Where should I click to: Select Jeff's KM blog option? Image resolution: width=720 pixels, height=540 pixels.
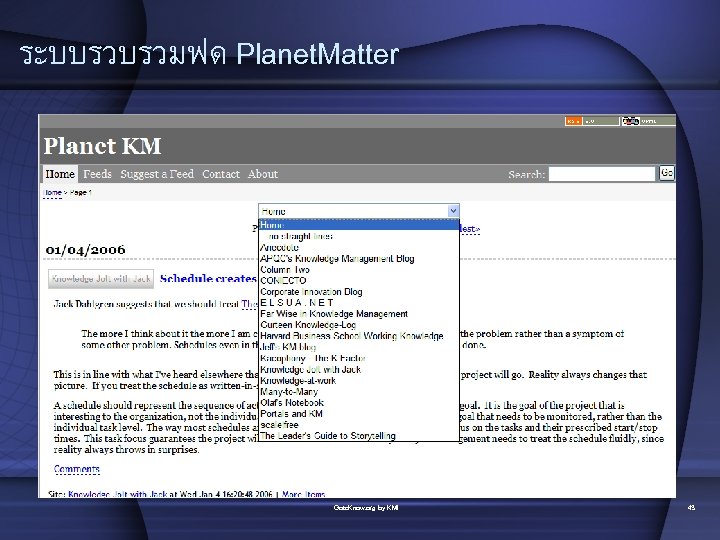[359, 347]
